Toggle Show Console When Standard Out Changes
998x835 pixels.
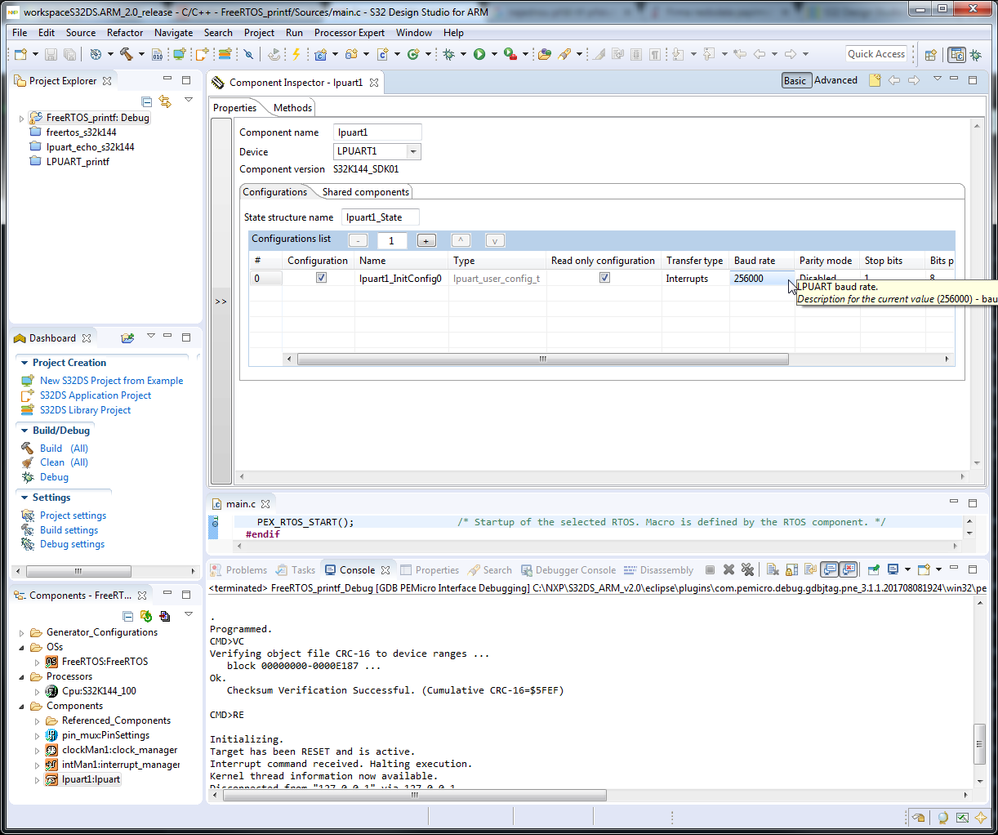[829, 570]
